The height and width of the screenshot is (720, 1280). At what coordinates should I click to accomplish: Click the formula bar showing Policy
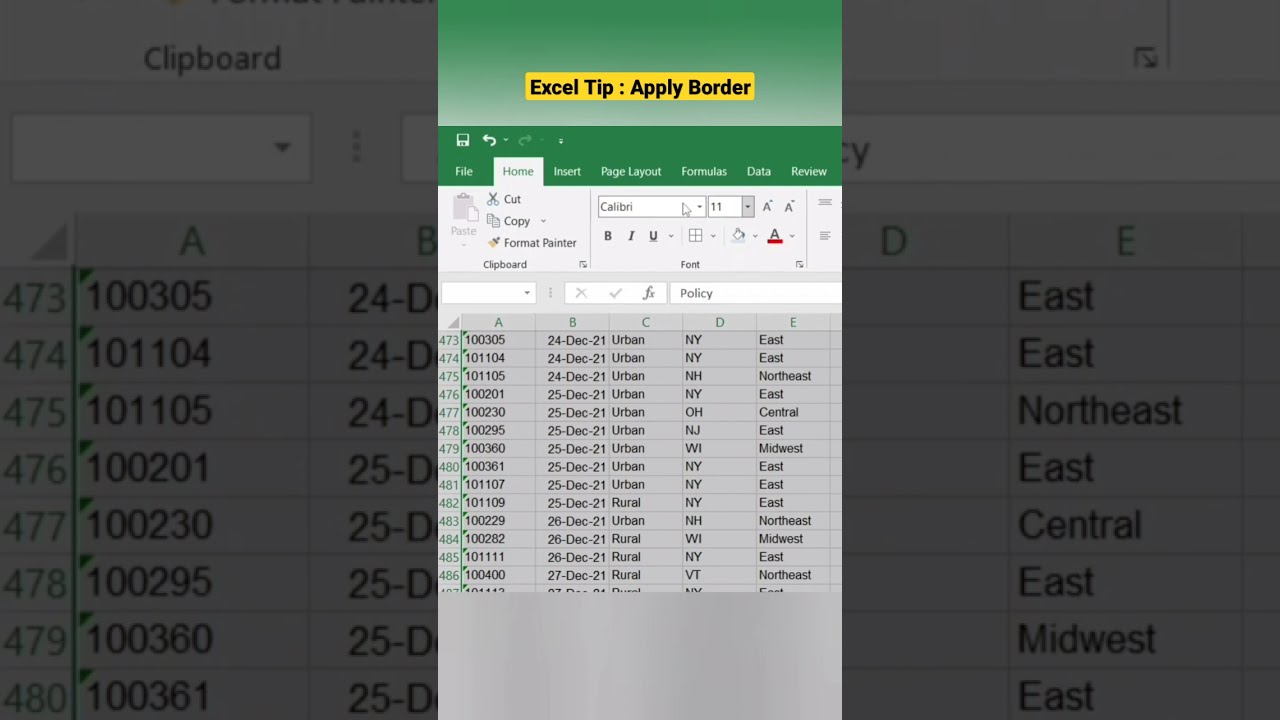point(755,293)
